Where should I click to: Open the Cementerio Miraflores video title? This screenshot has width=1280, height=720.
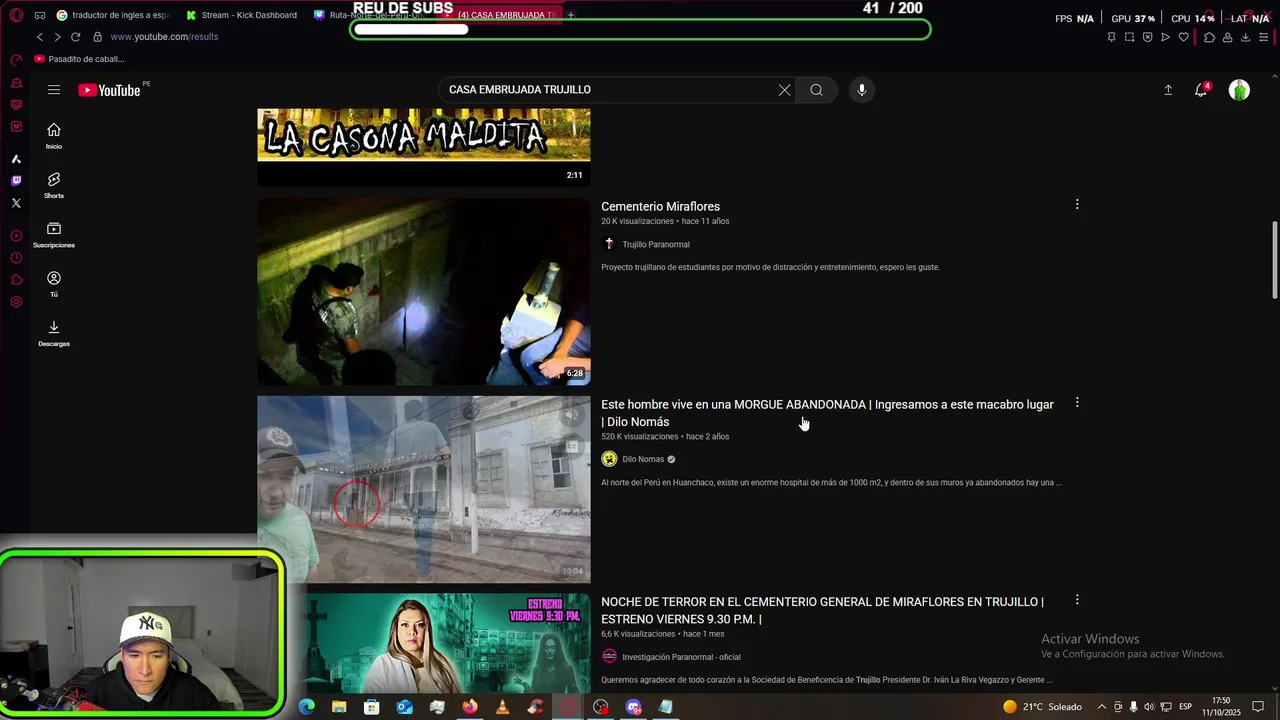660,207
